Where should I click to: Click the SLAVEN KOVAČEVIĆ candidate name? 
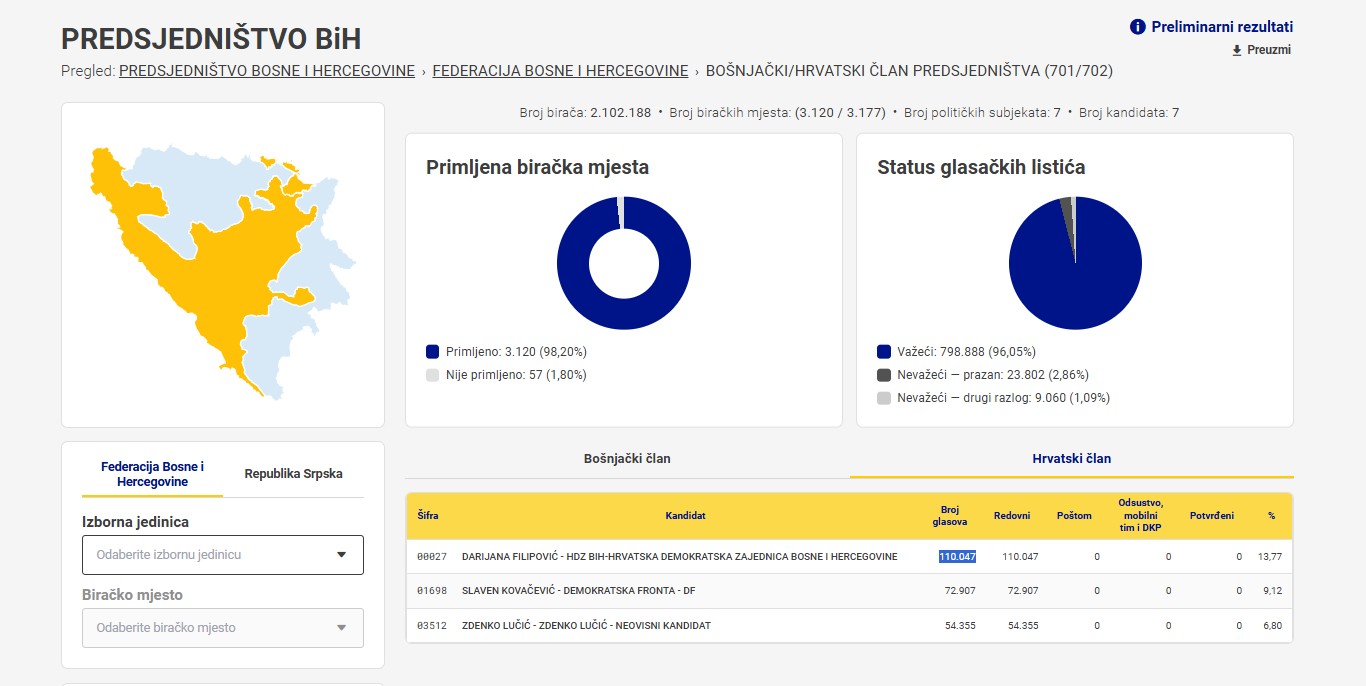tap(579, 591)
